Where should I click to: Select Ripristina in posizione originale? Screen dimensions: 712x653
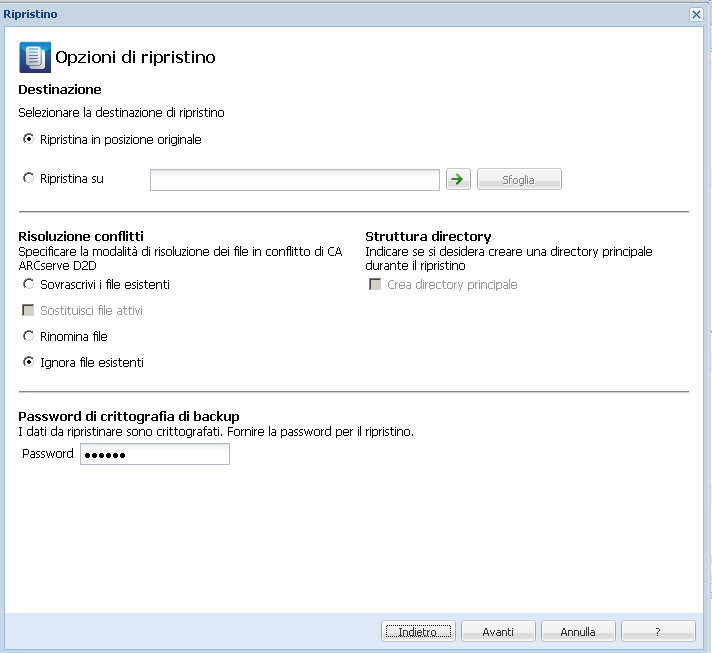(x=29, y=139)
